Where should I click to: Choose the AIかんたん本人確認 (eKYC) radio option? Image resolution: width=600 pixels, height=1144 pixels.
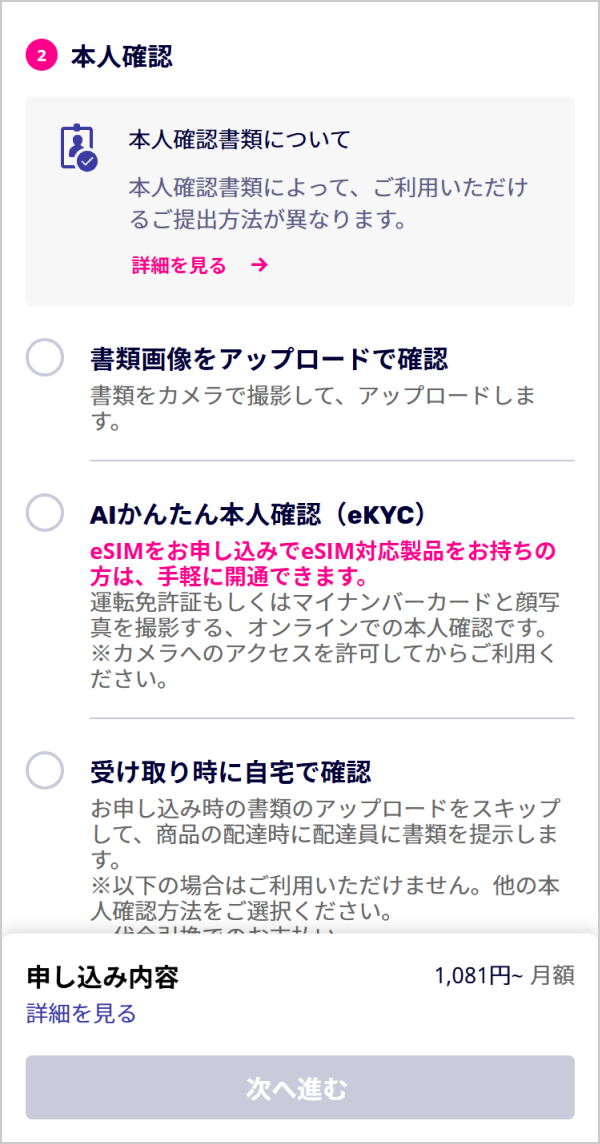[x=45, y=514]
